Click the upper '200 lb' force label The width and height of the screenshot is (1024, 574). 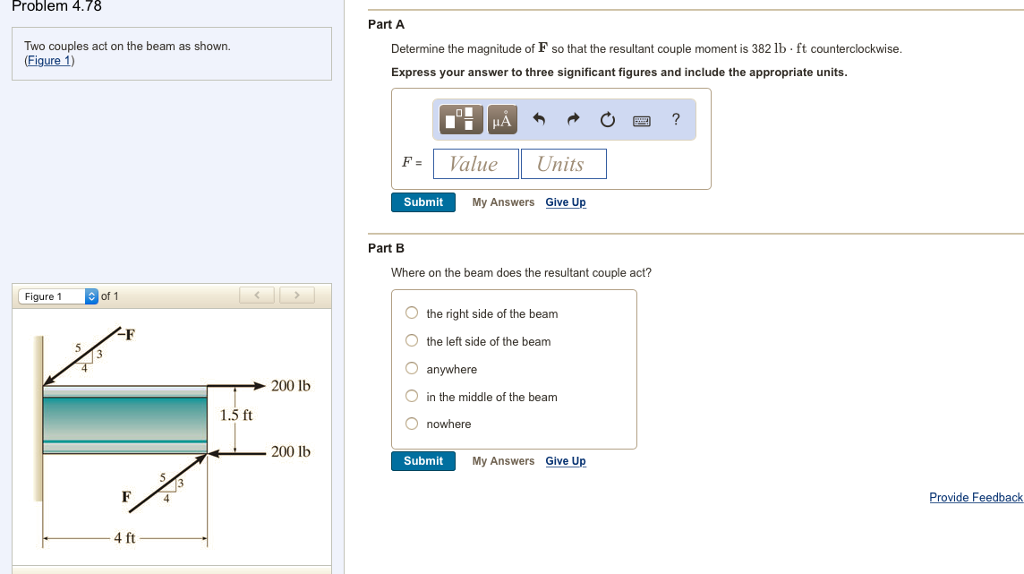(x=291, y=386)
